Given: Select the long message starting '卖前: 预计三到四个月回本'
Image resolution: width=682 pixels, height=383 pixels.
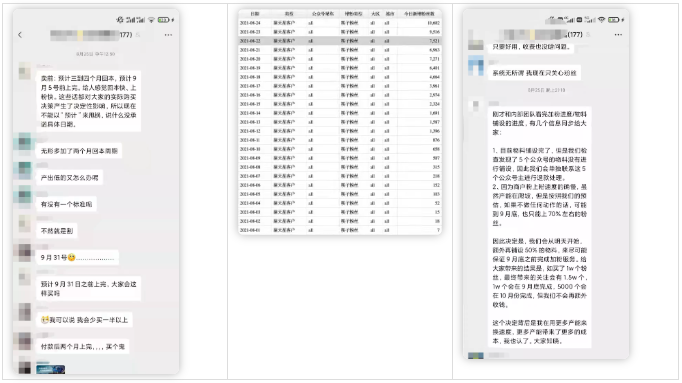Looking at the screenshot, I should 88,101.
